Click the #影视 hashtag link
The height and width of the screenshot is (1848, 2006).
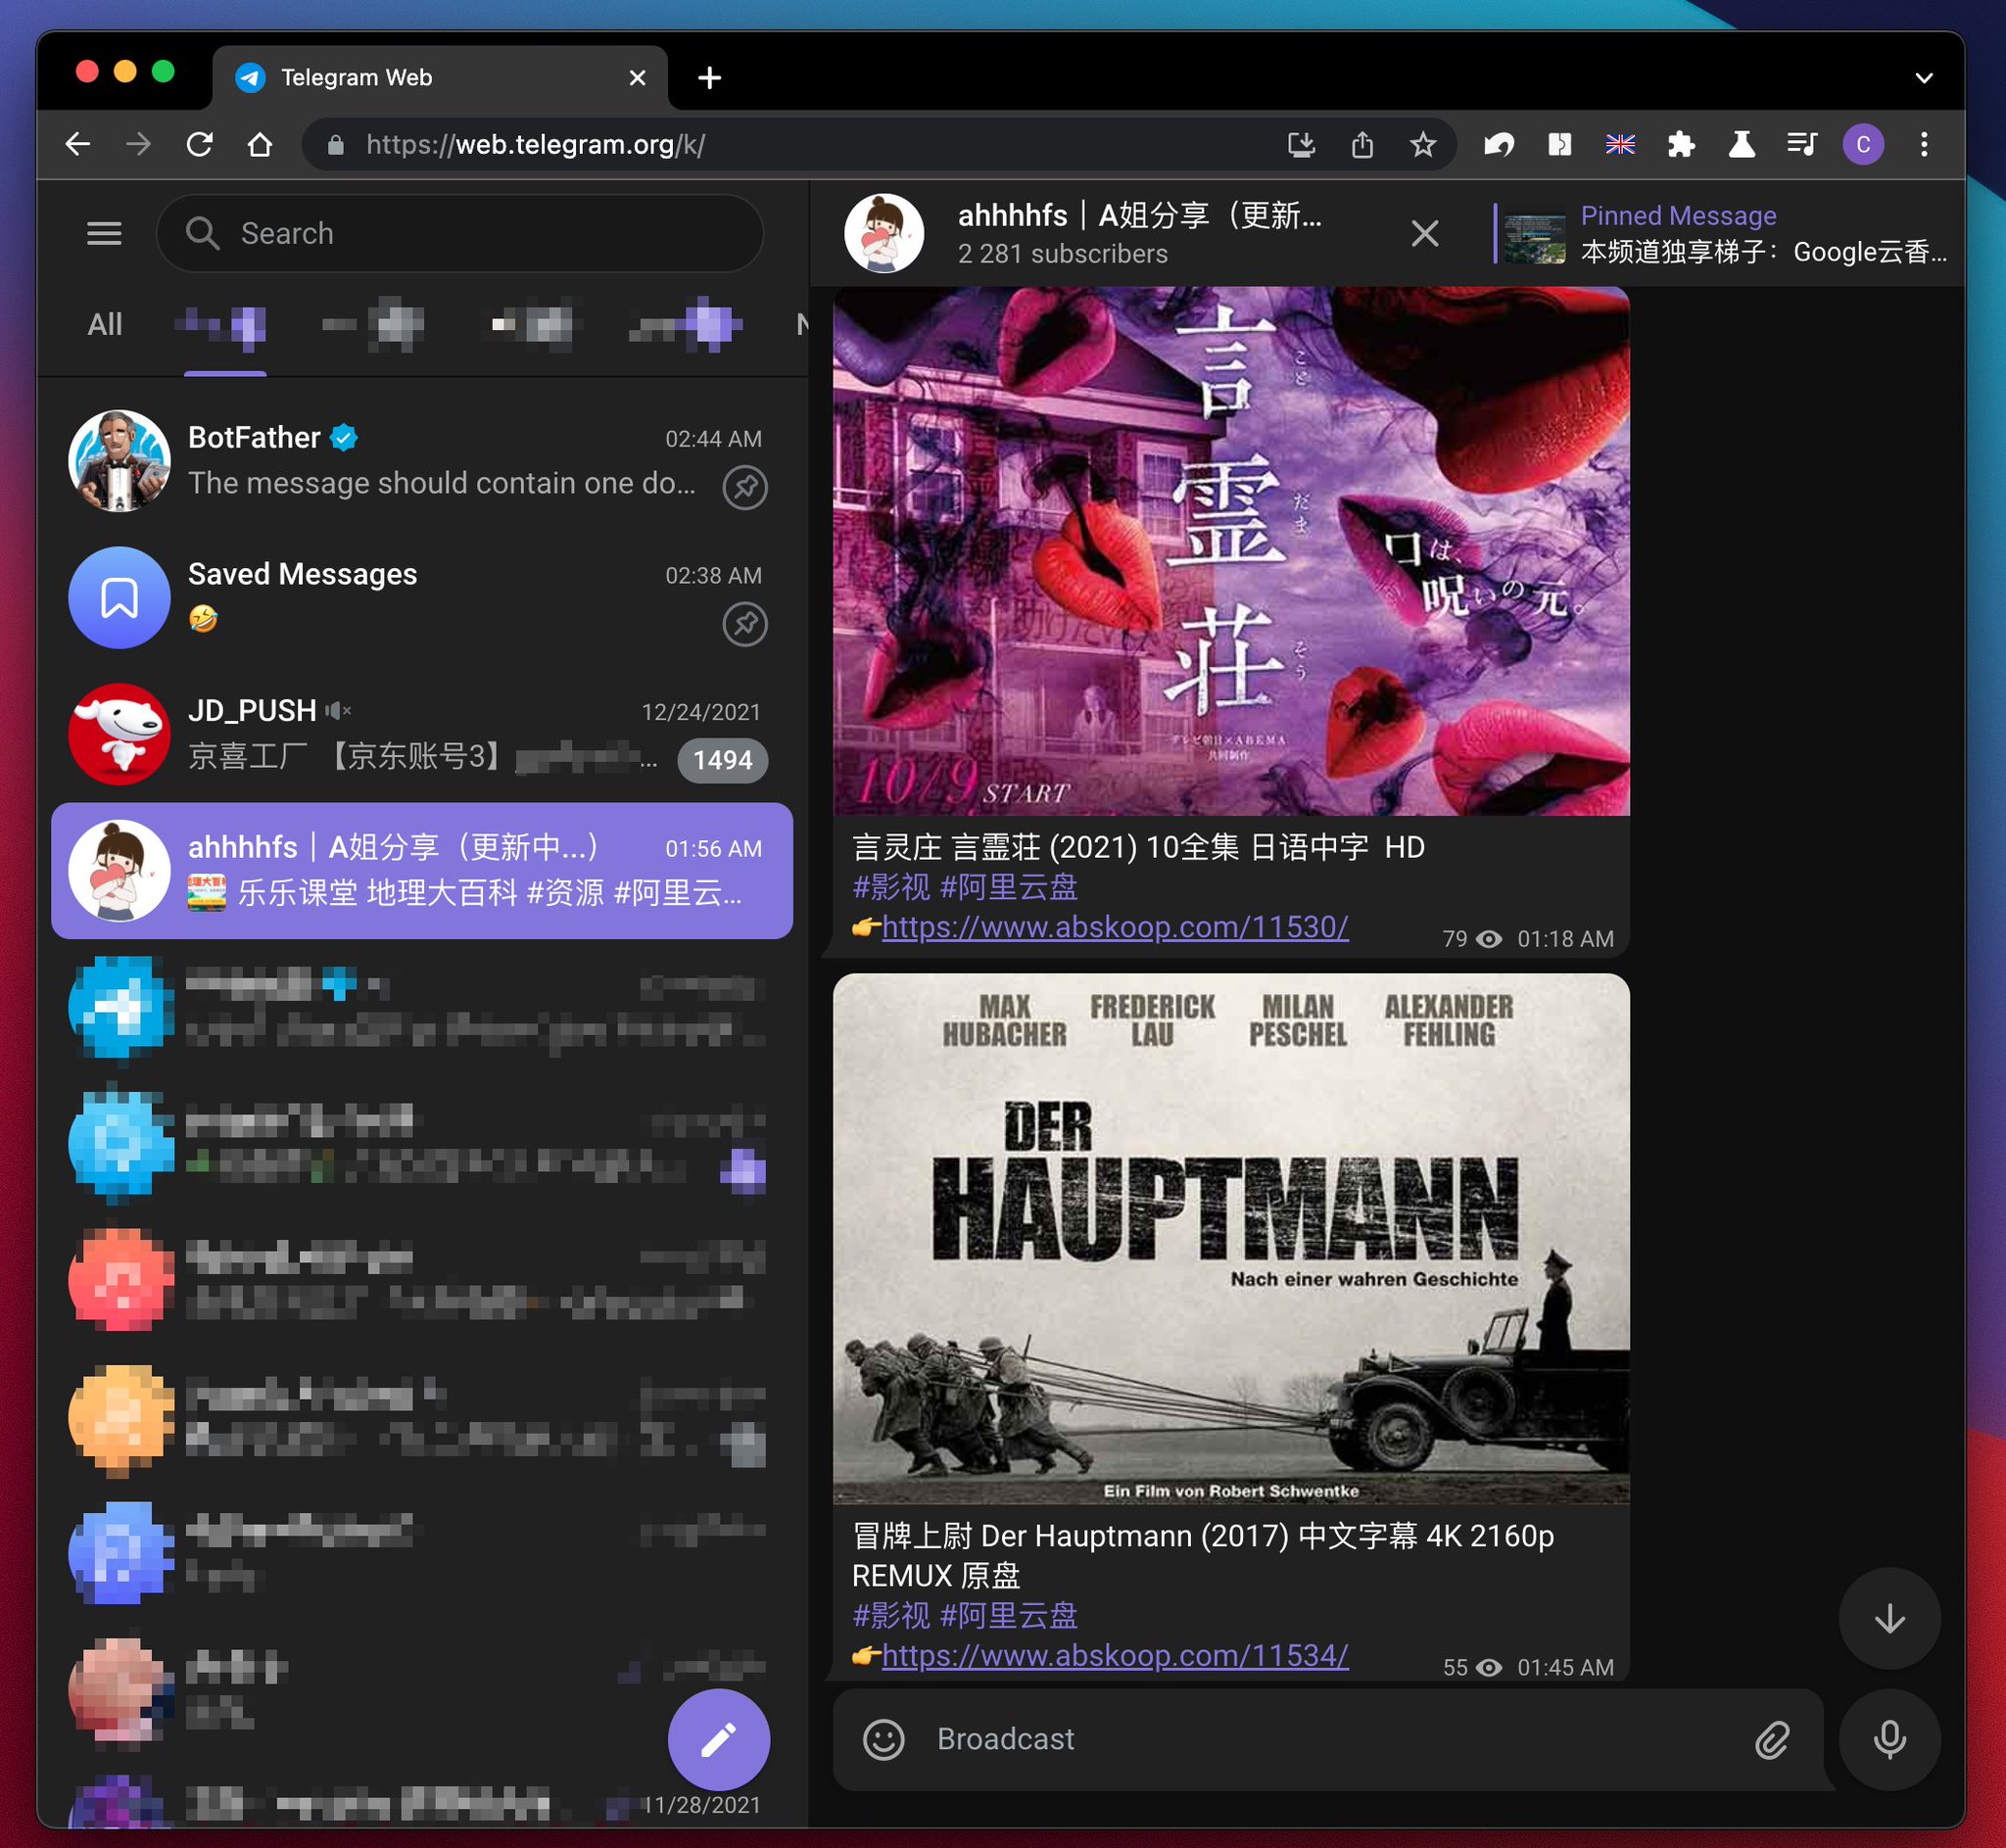890,887
